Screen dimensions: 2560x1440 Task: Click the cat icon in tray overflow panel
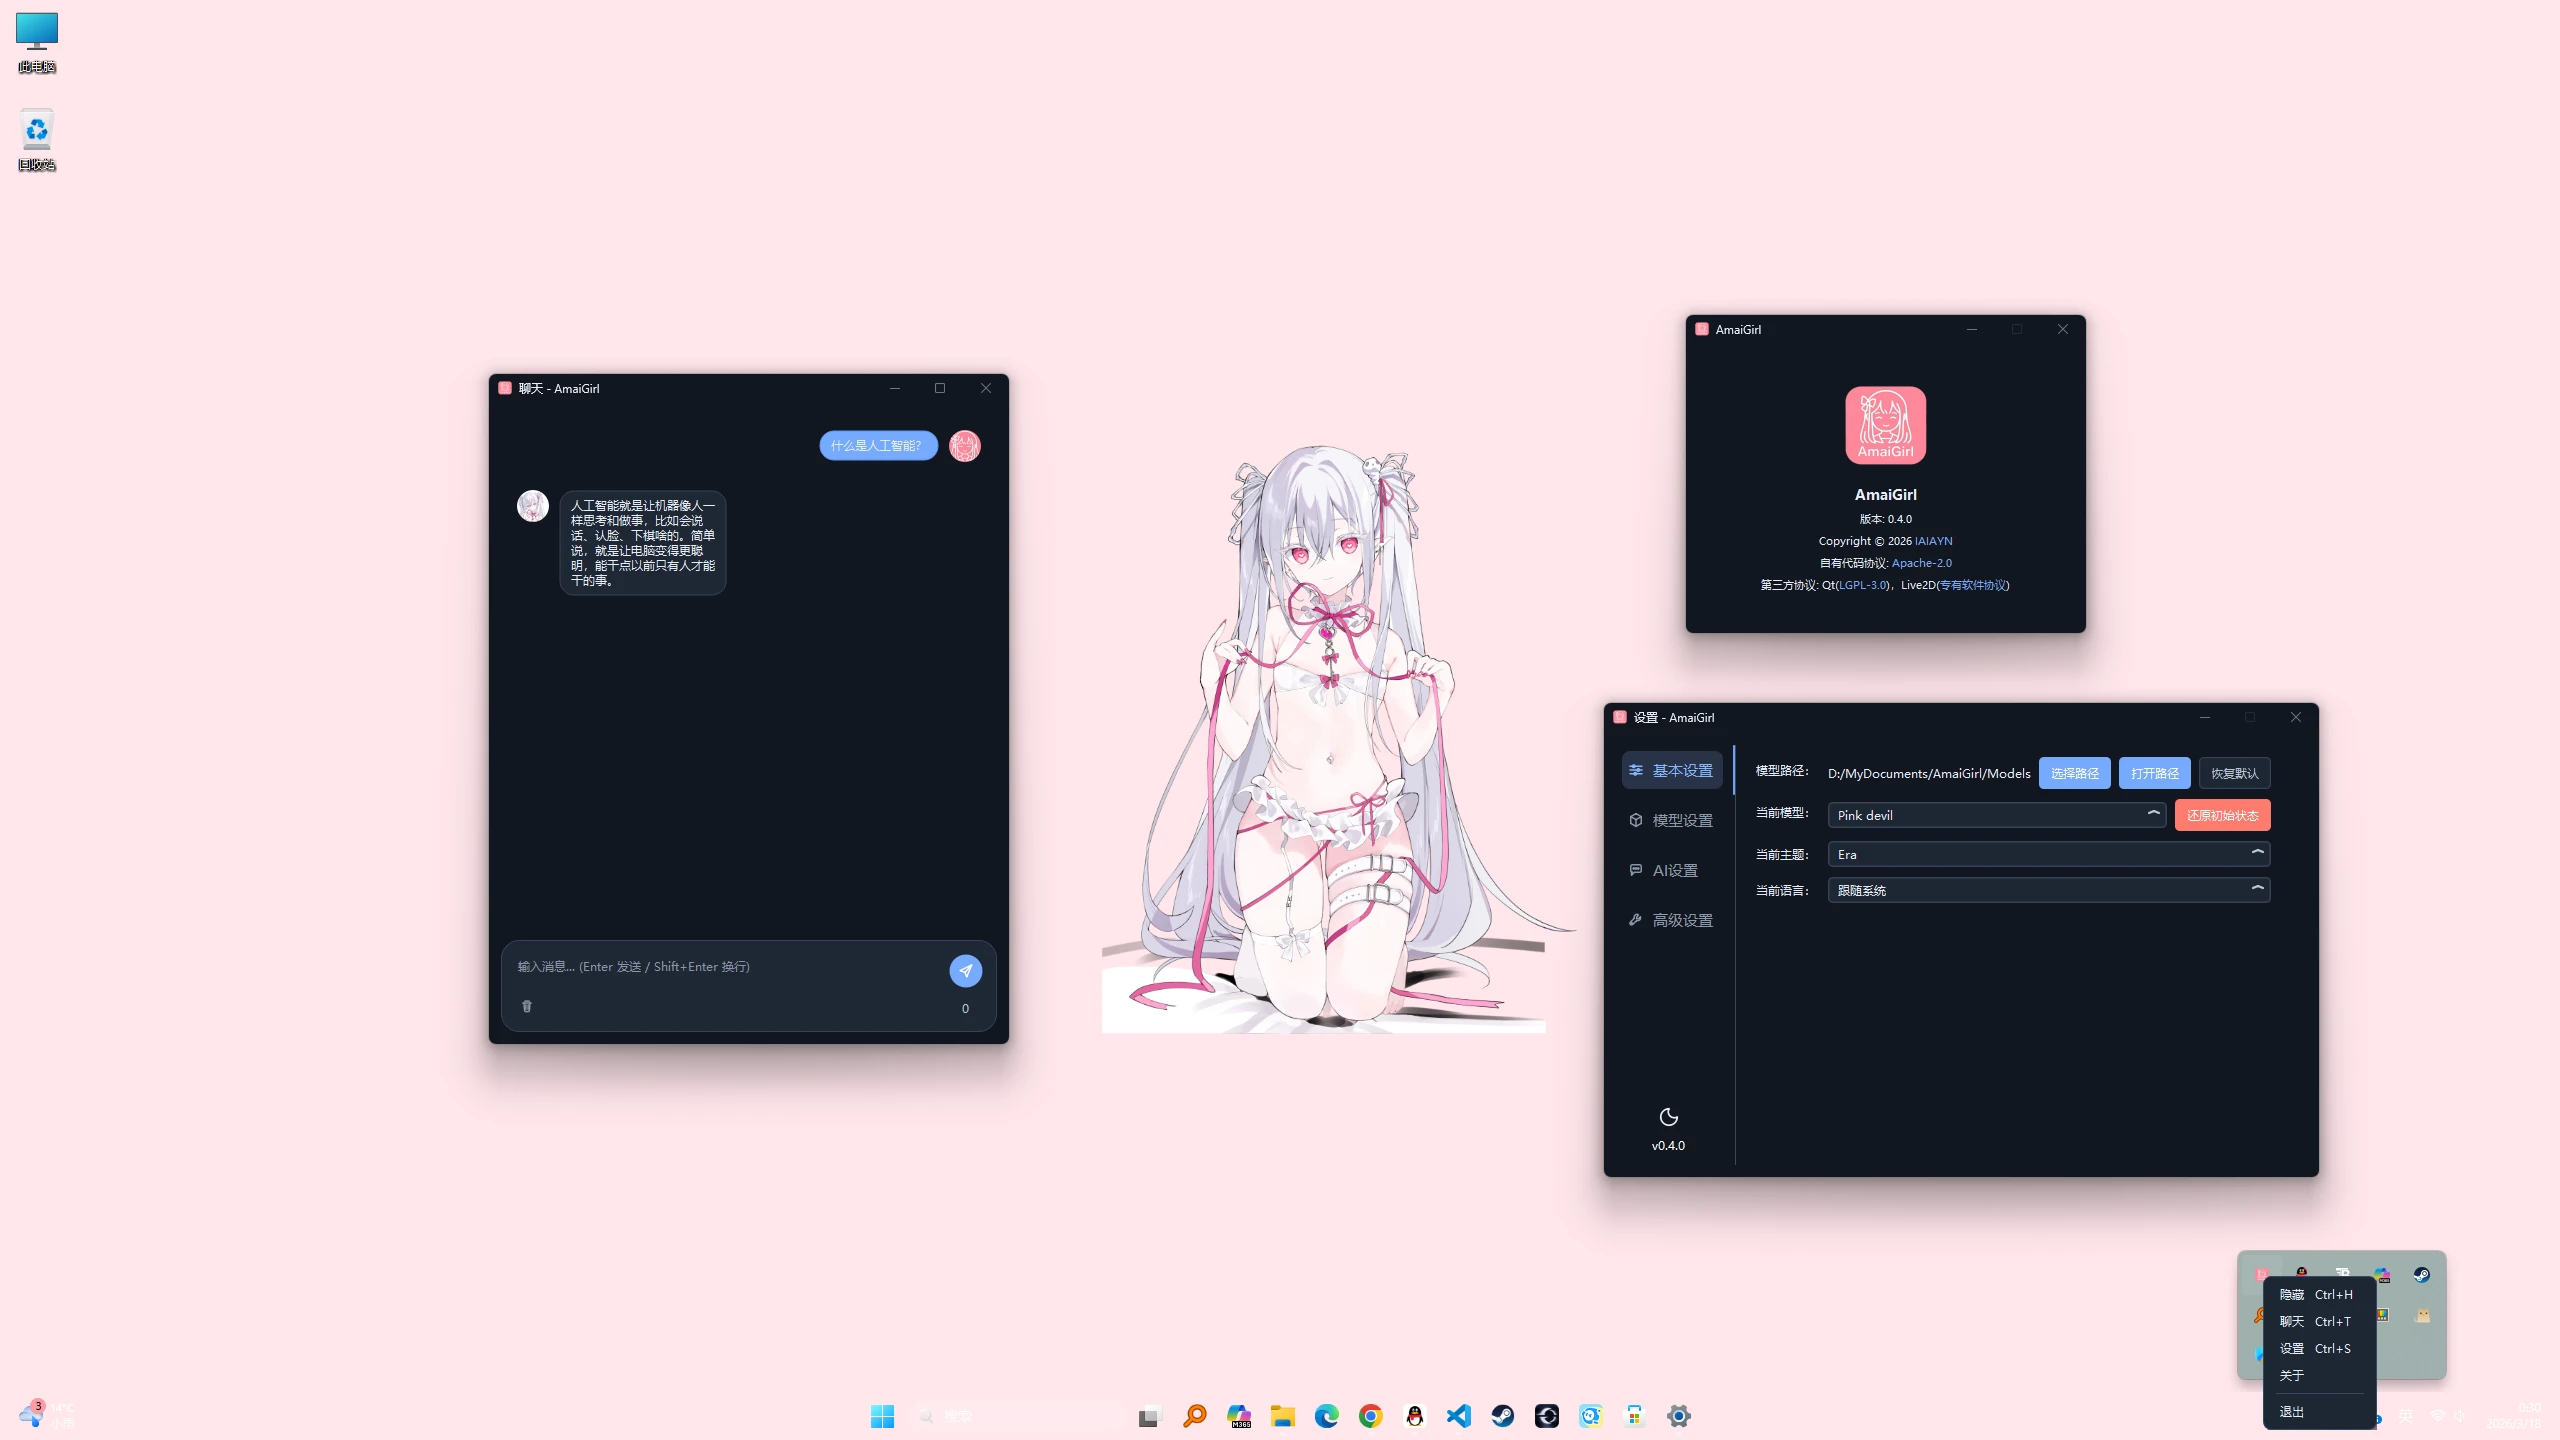2421,1315
